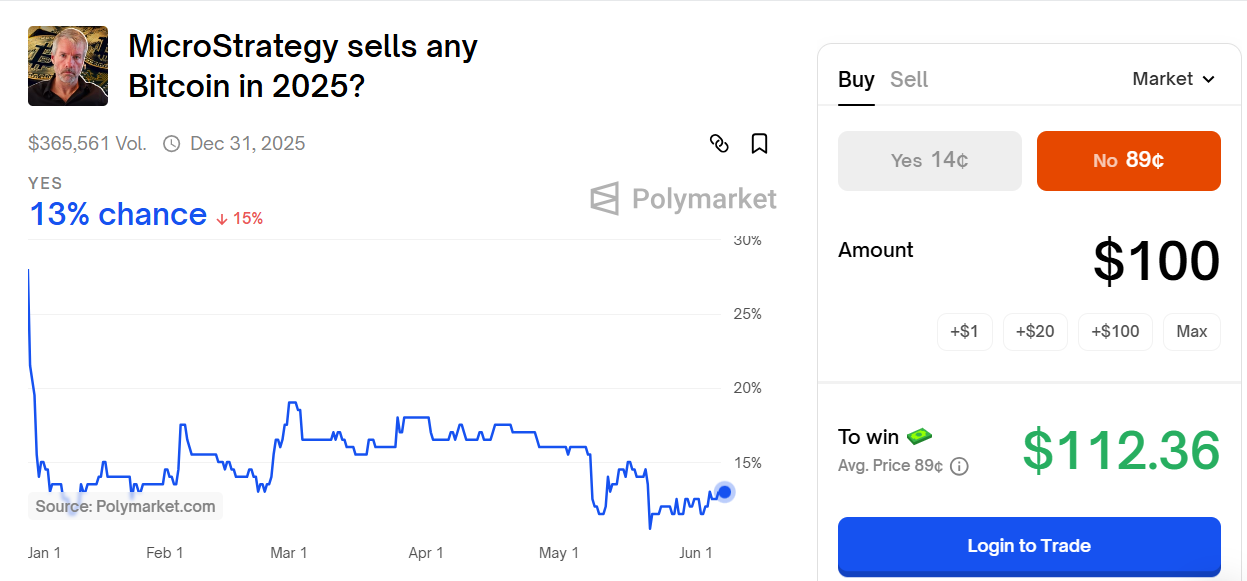Click the money emoji next to To win
Viewport: 1247px width, 581px height.
920,436
